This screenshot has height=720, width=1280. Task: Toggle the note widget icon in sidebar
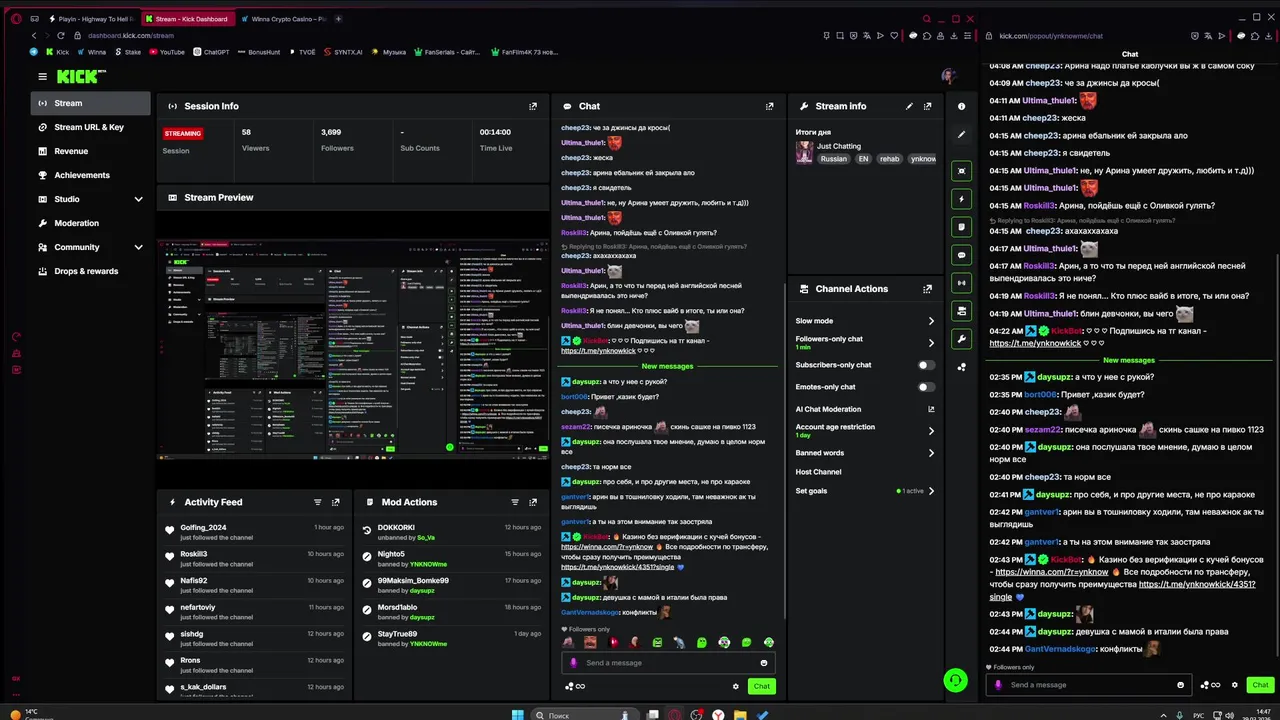[x=962, y=227]
